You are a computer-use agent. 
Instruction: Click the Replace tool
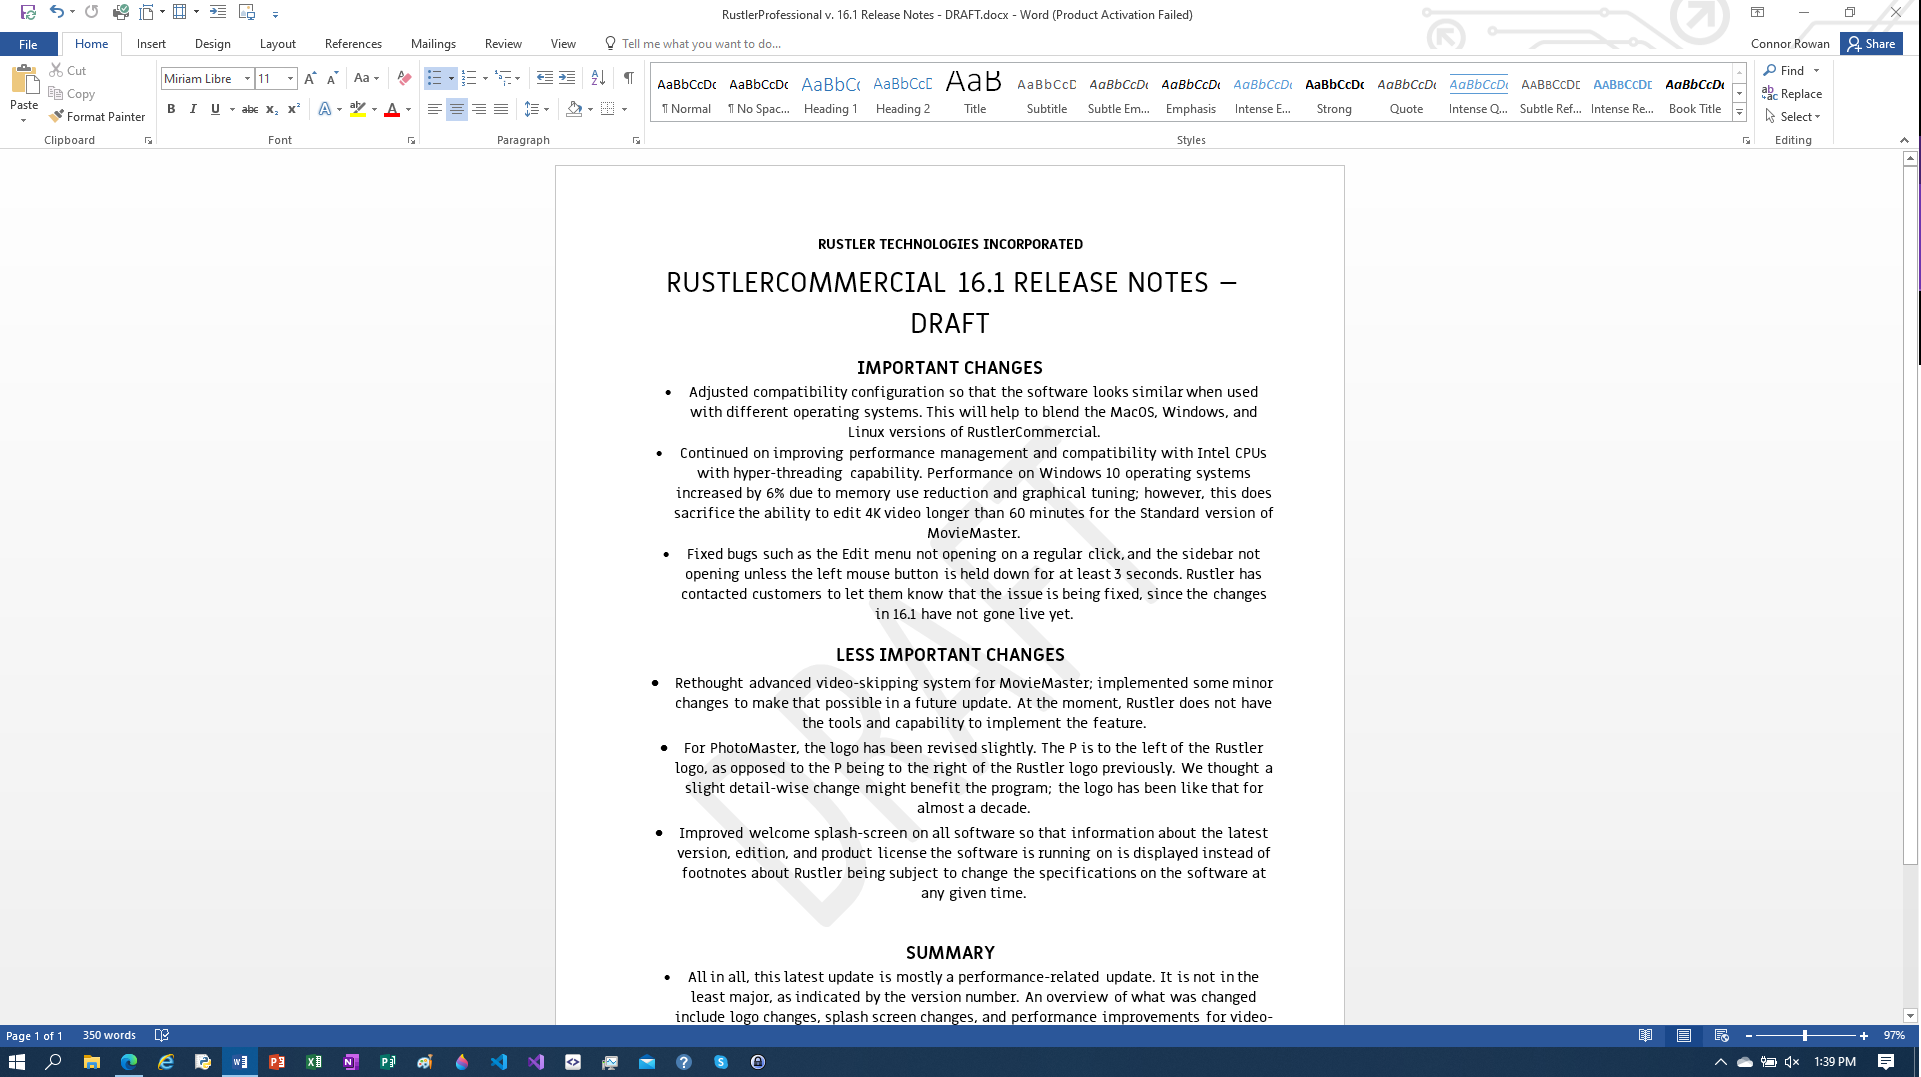[1792, 94]
